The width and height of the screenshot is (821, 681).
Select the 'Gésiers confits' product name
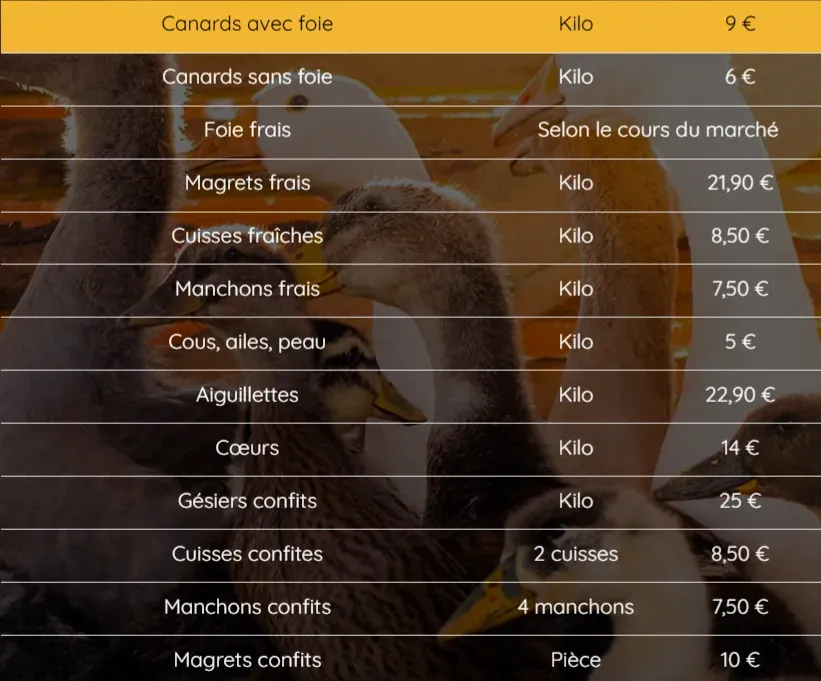(x=247, y=501)
